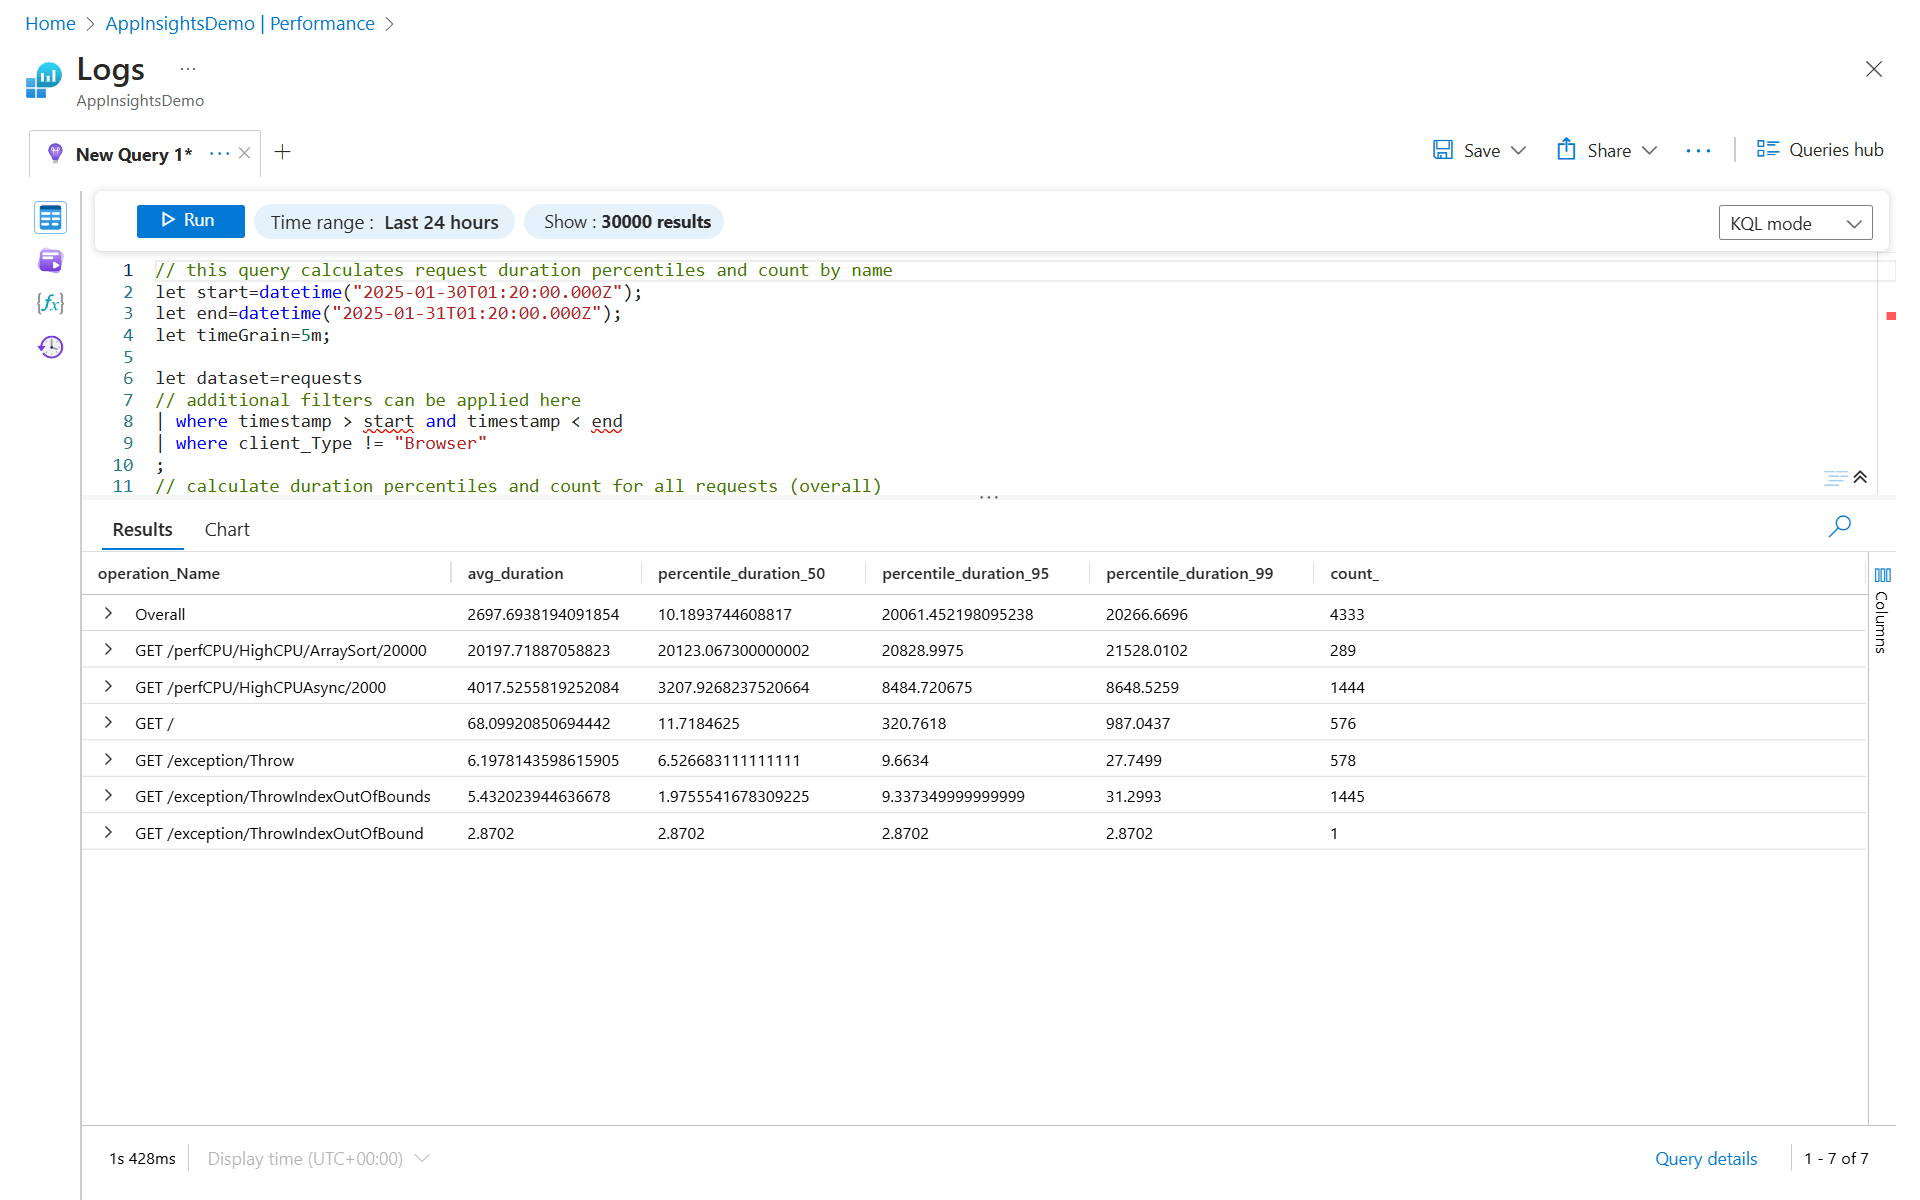The image size is (1920, 1200).
Task: Switch to the Chart tab
Action: (x=227, y=530)
